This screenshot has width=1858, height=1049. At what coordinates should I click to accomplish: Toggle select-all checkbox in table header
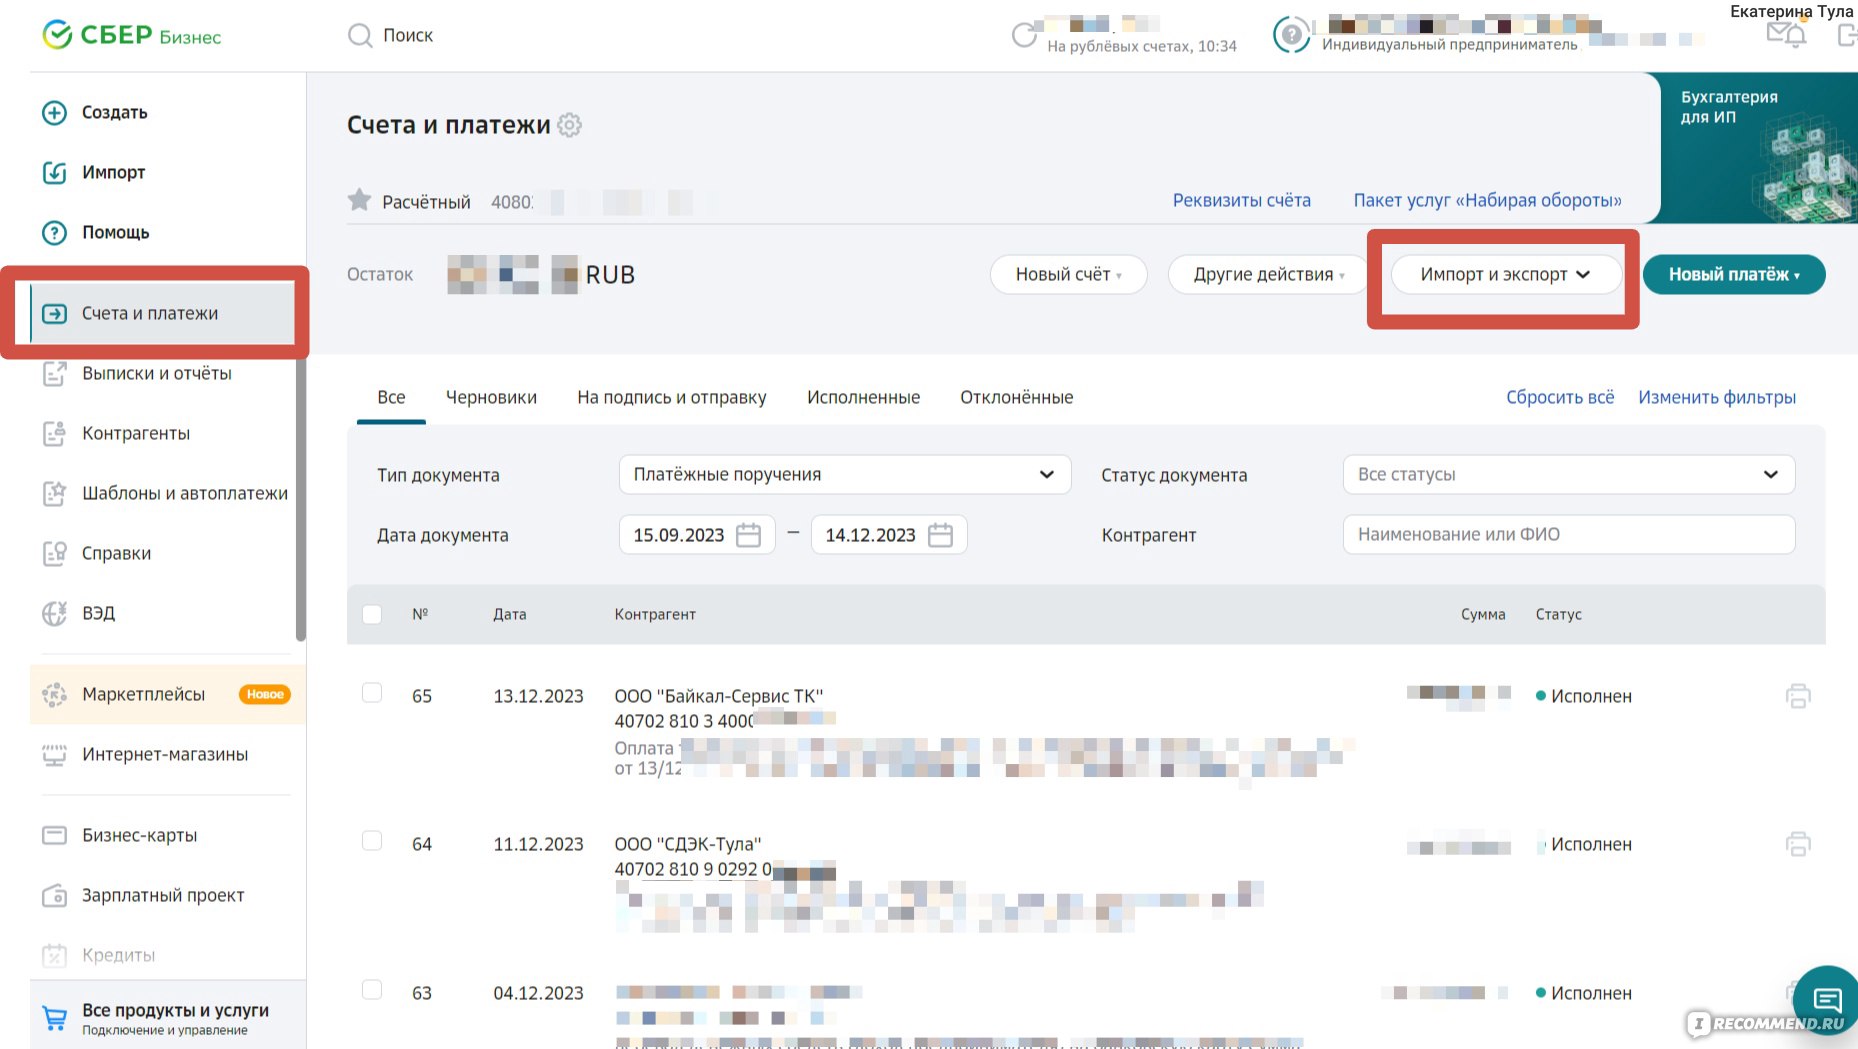372,614
